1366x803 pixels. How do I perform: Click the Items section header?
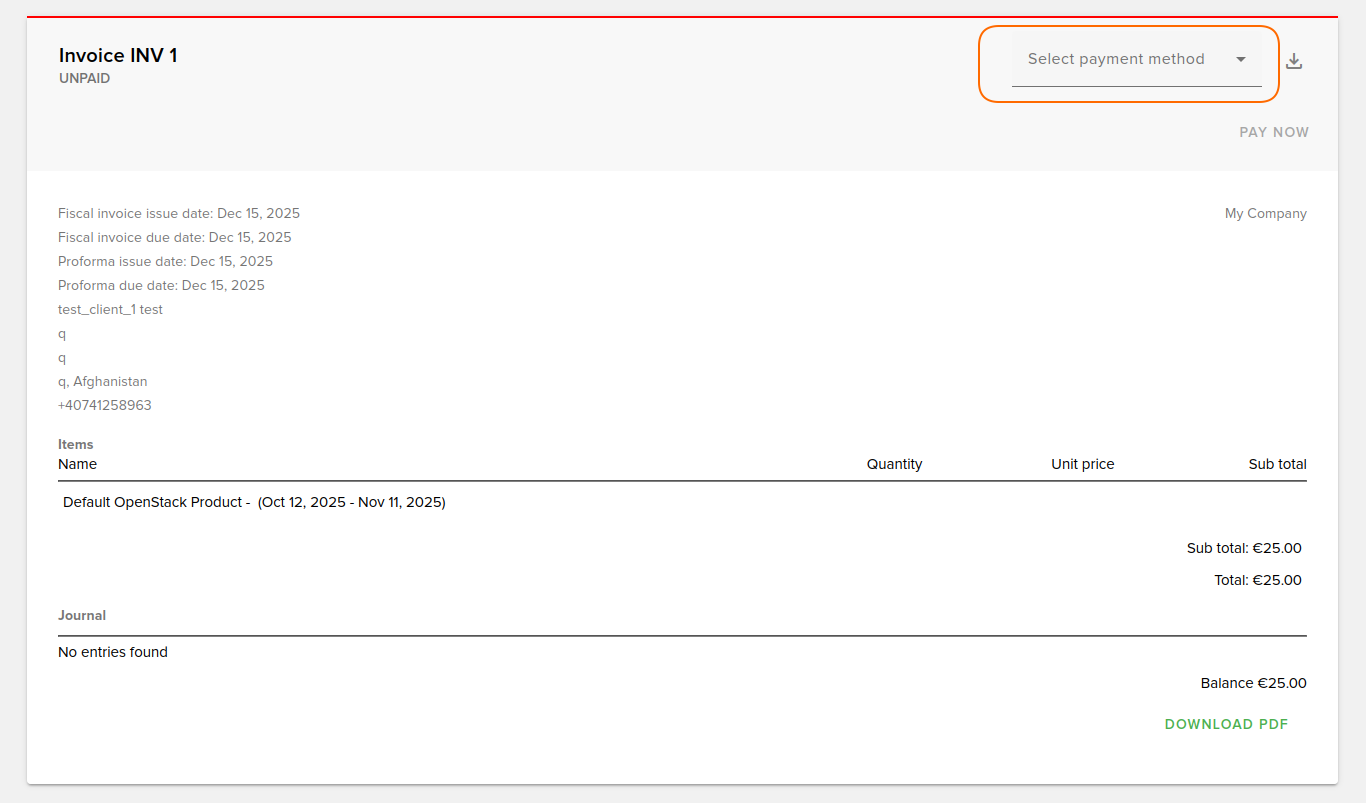(x=75, y=444)
